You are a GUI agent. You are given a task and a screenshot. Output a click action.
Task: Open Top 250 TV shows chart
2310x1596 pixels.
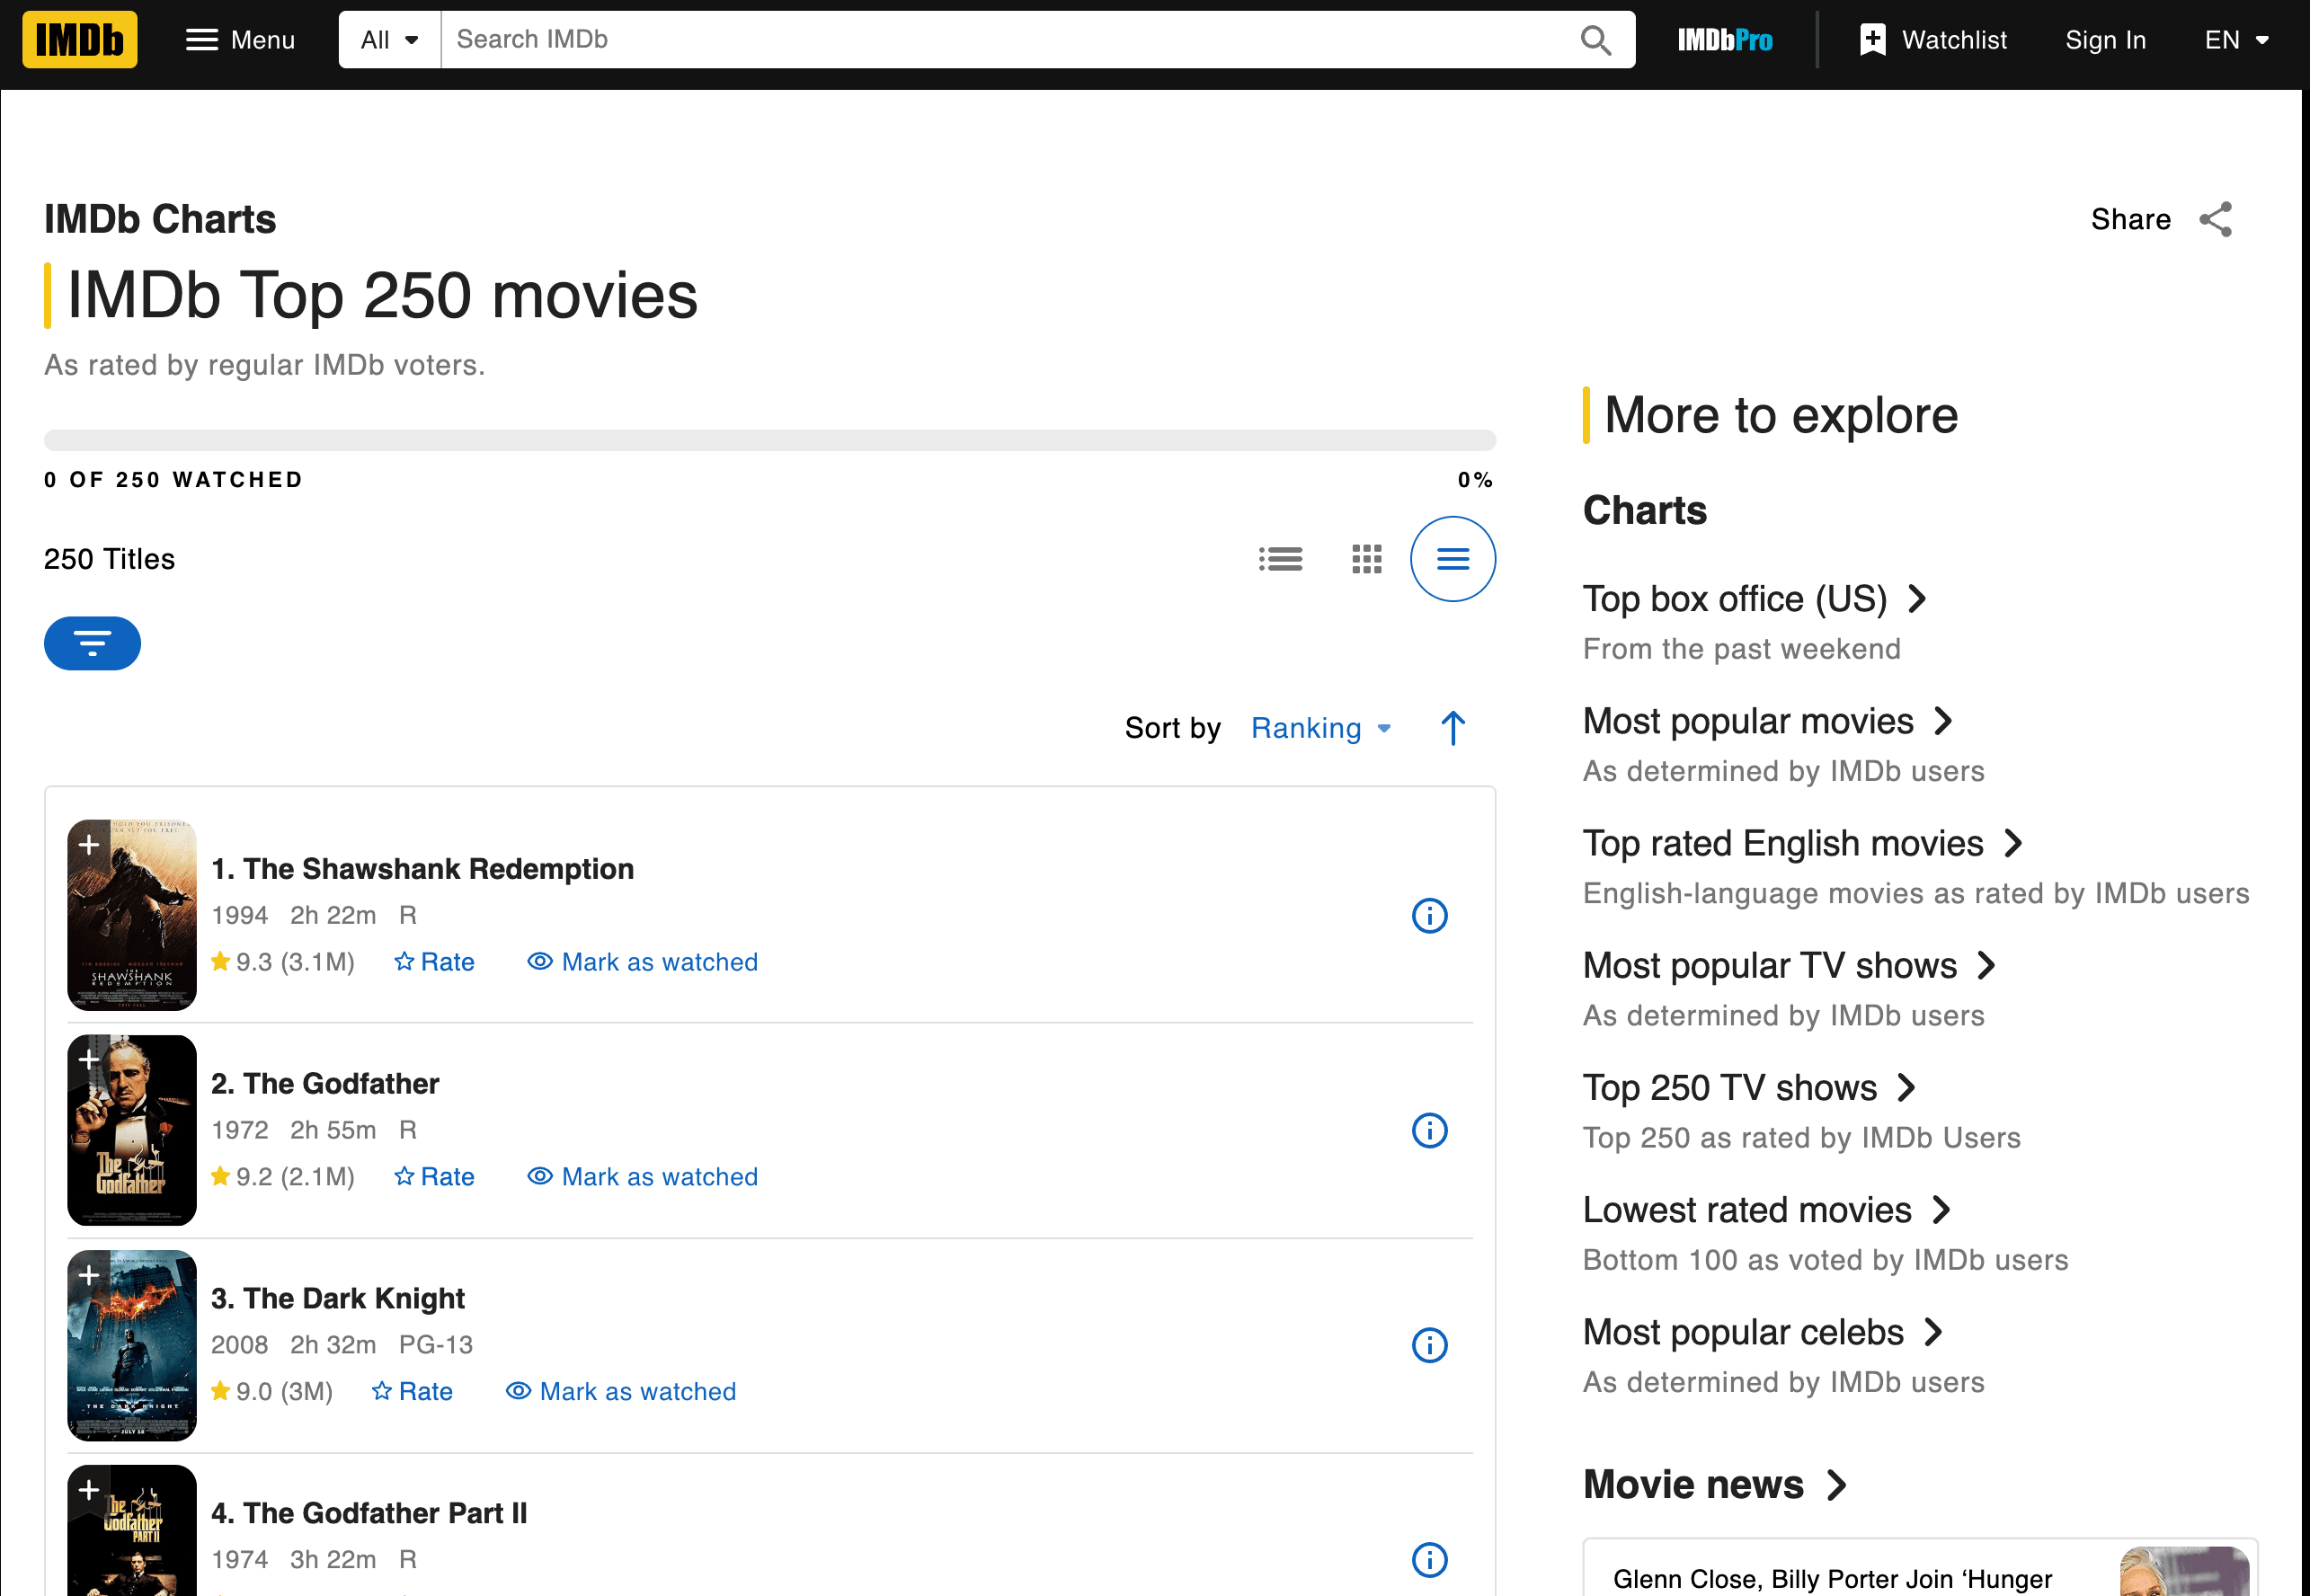pyautogui.click(x=1750, y=1087)
